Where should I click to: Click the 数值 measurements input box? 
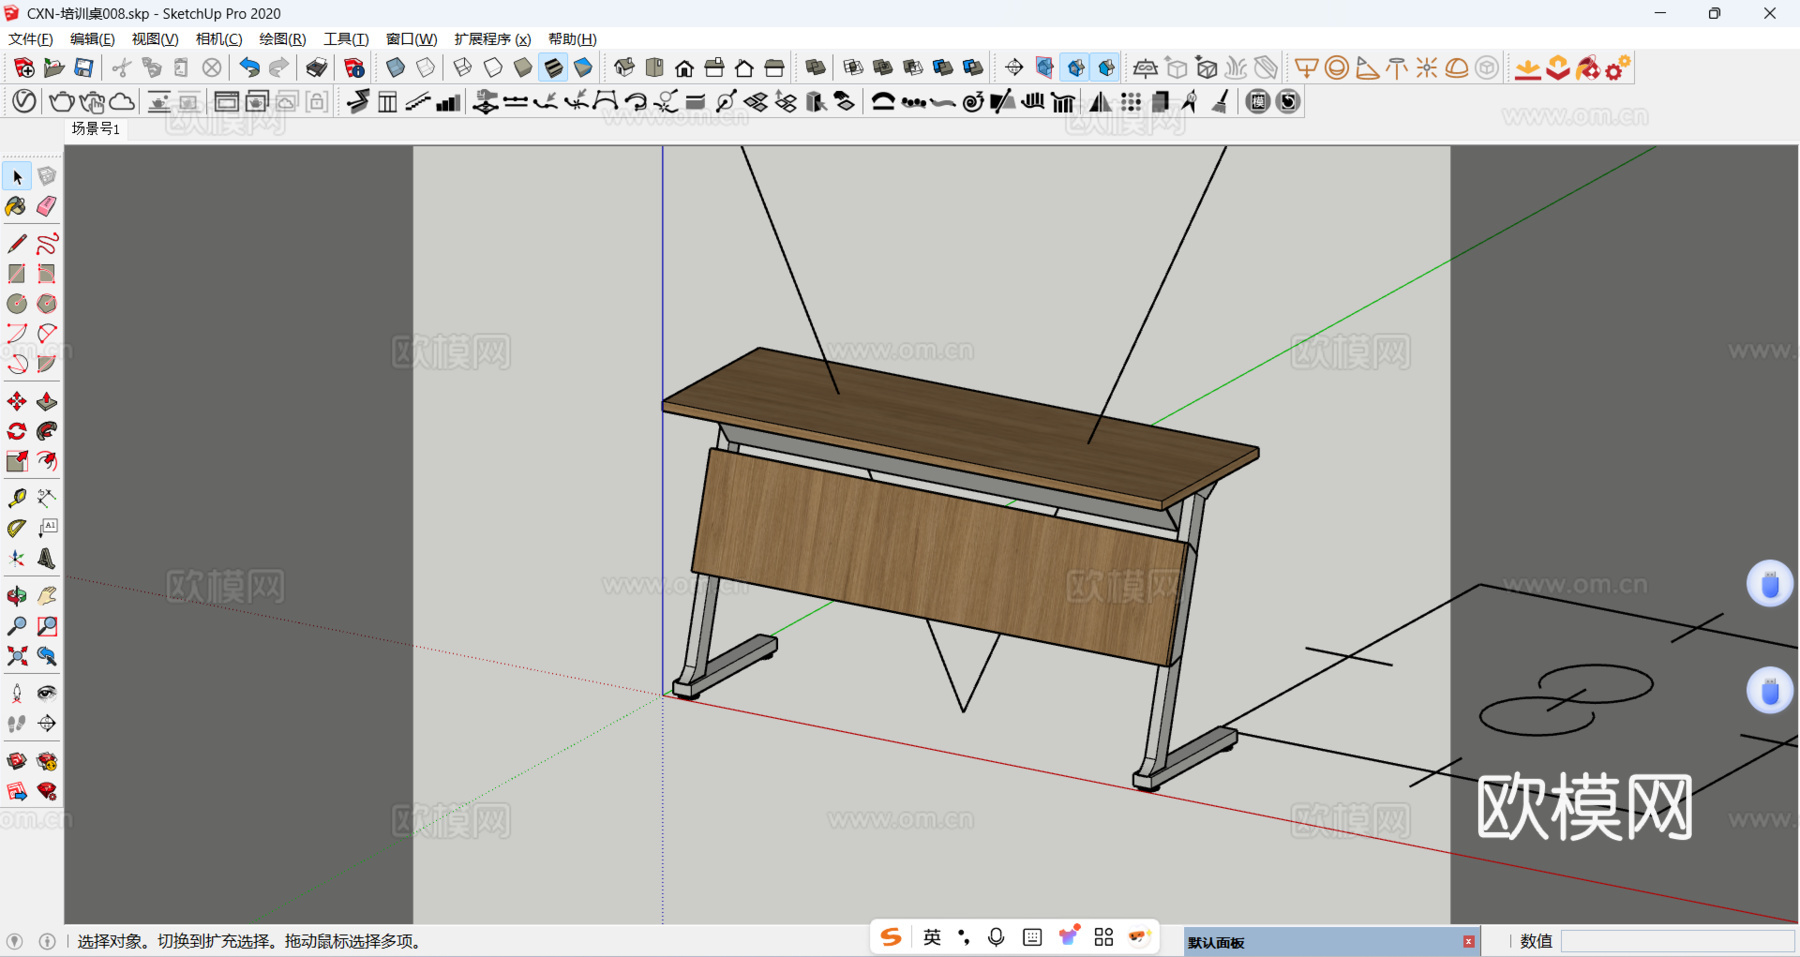1677,941
